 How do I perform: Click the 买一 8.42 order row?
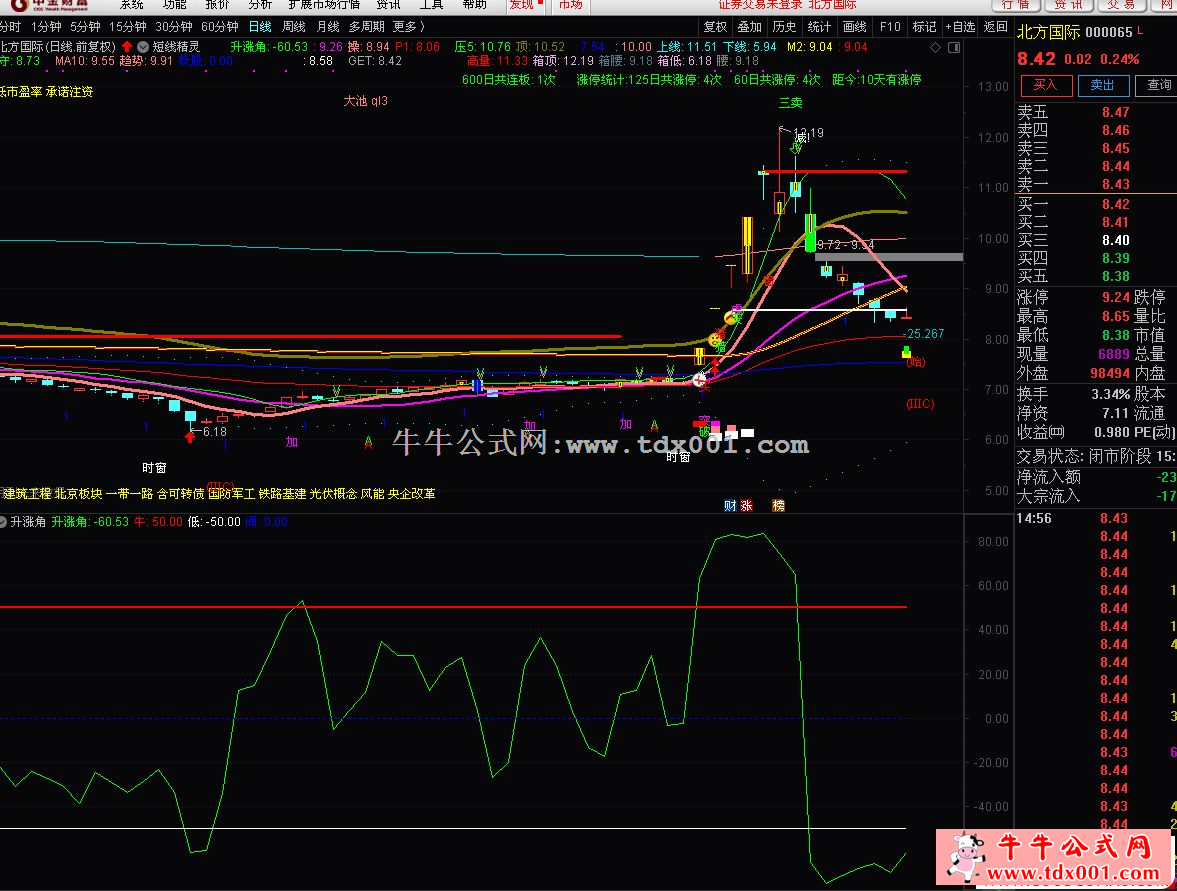pos(1096,204)
